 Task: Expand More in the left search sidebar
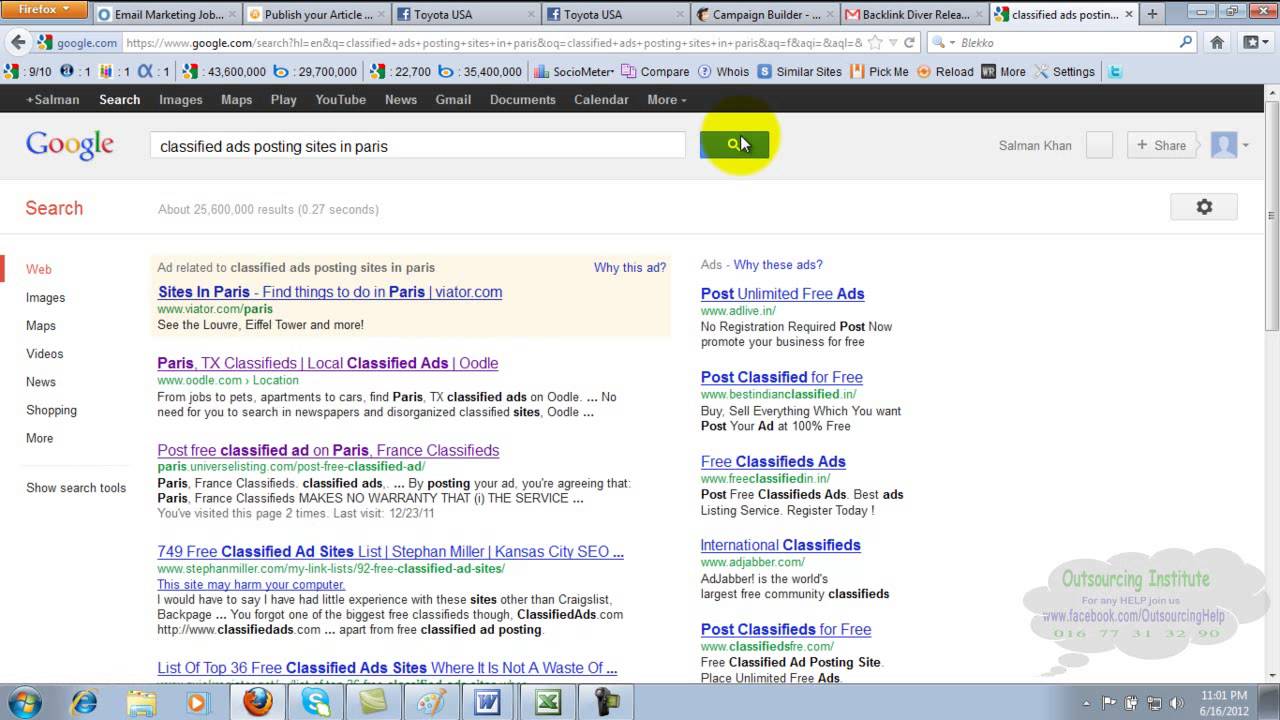point(40,438)
